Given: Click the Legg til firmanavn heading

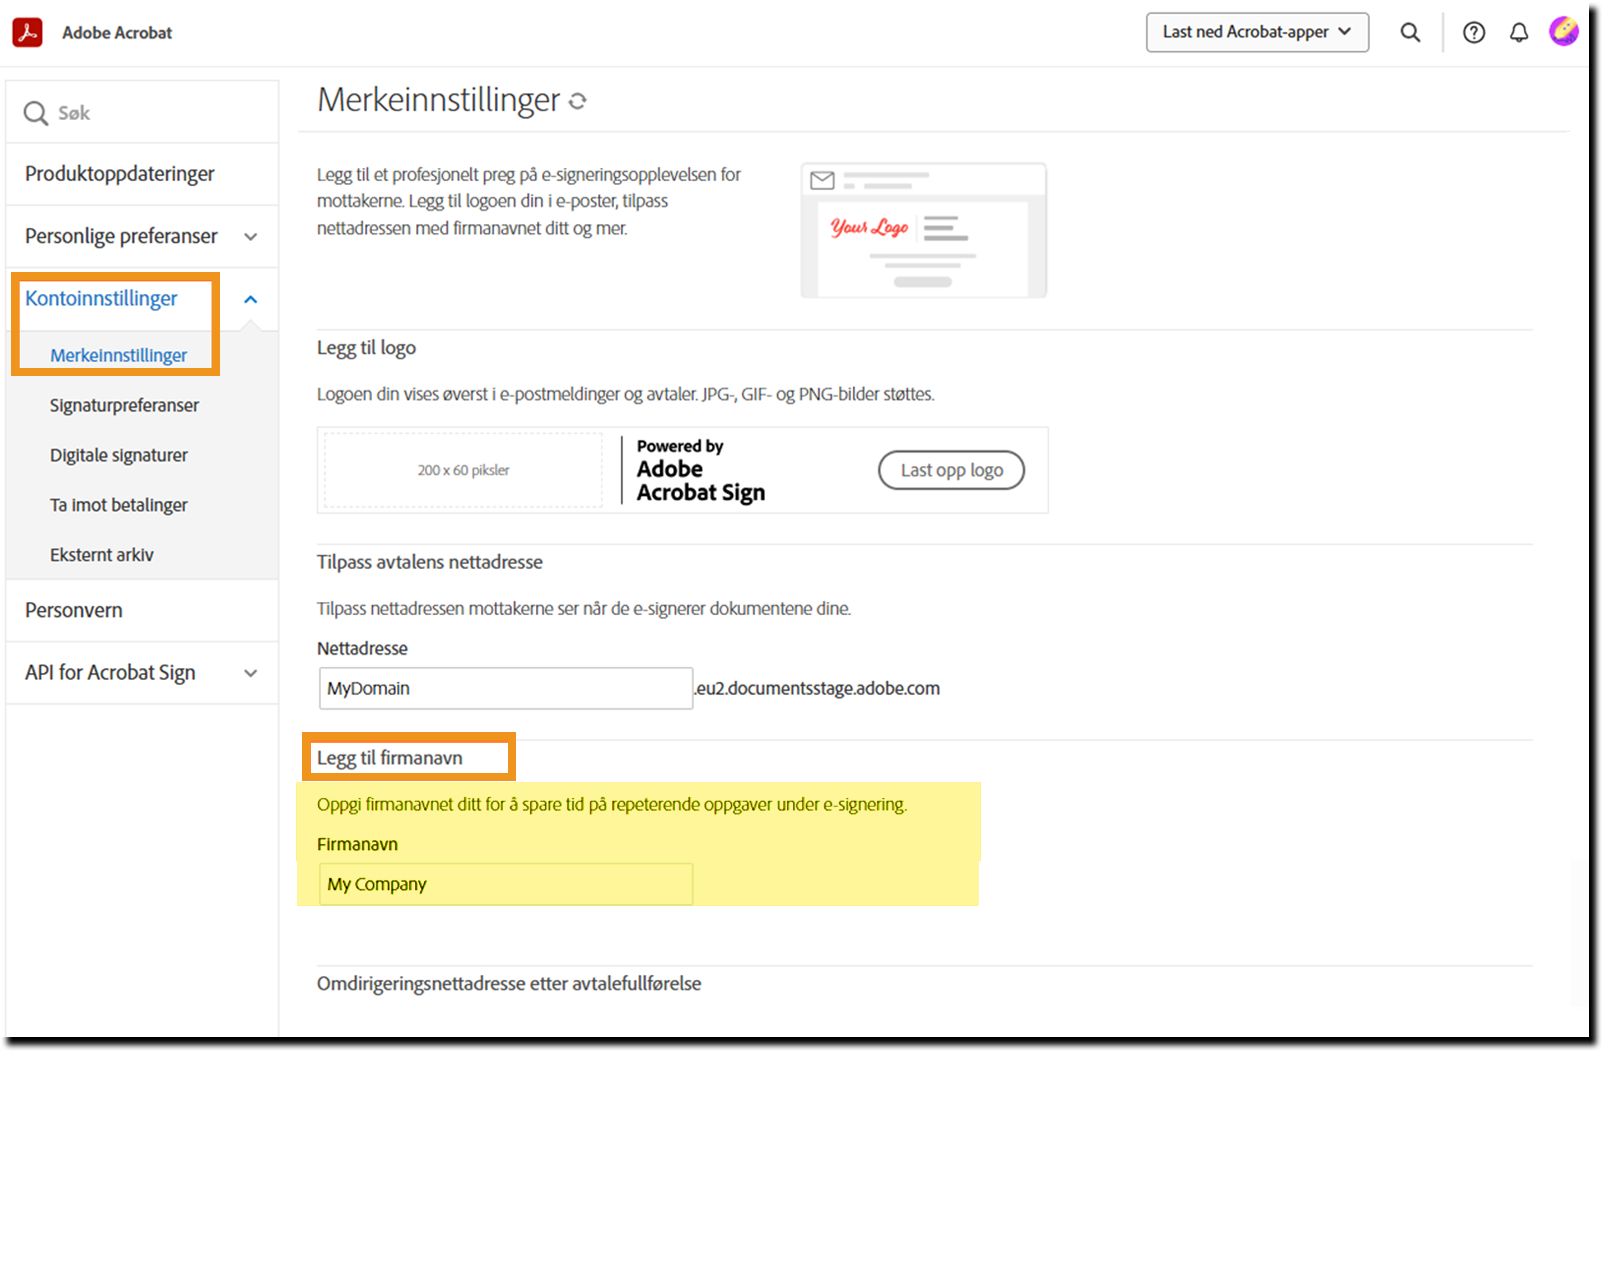Looking at the screenshot, I should (390, 758).
